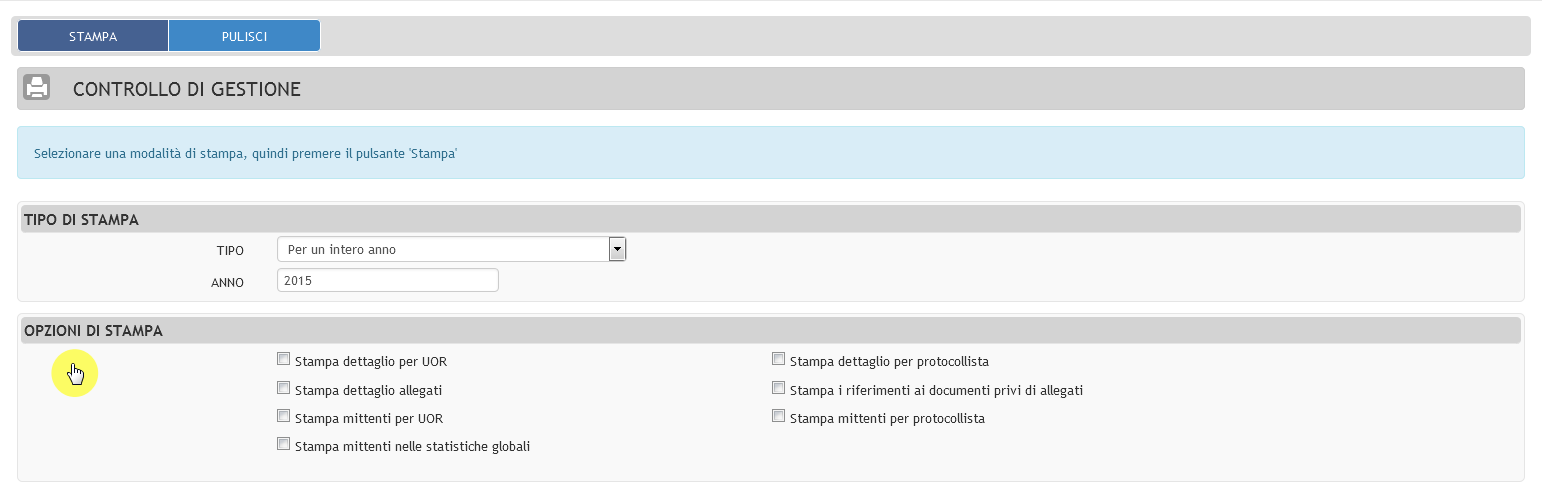This screenshot has width=1542, height=489.
Task: Check Stampa mittenti per UOR
Action: [x=283, y=416]
